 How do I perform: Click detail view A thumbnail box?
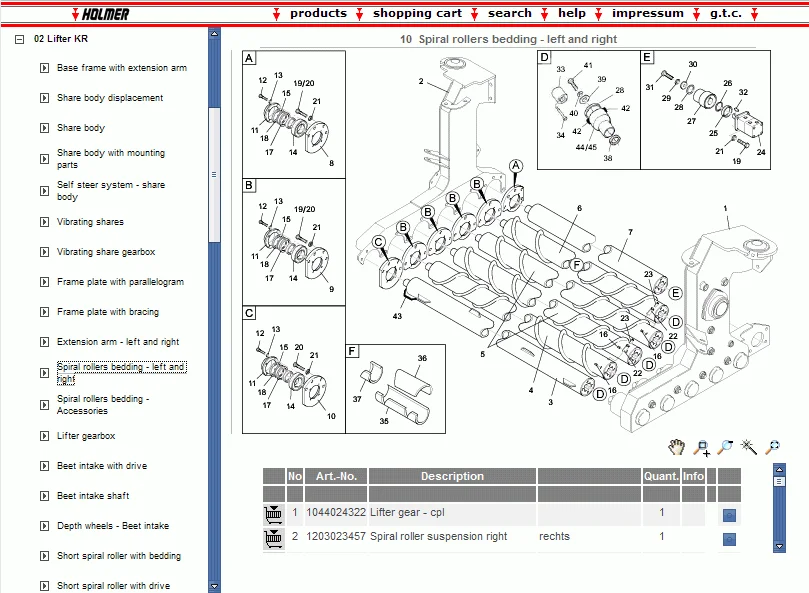294,114
